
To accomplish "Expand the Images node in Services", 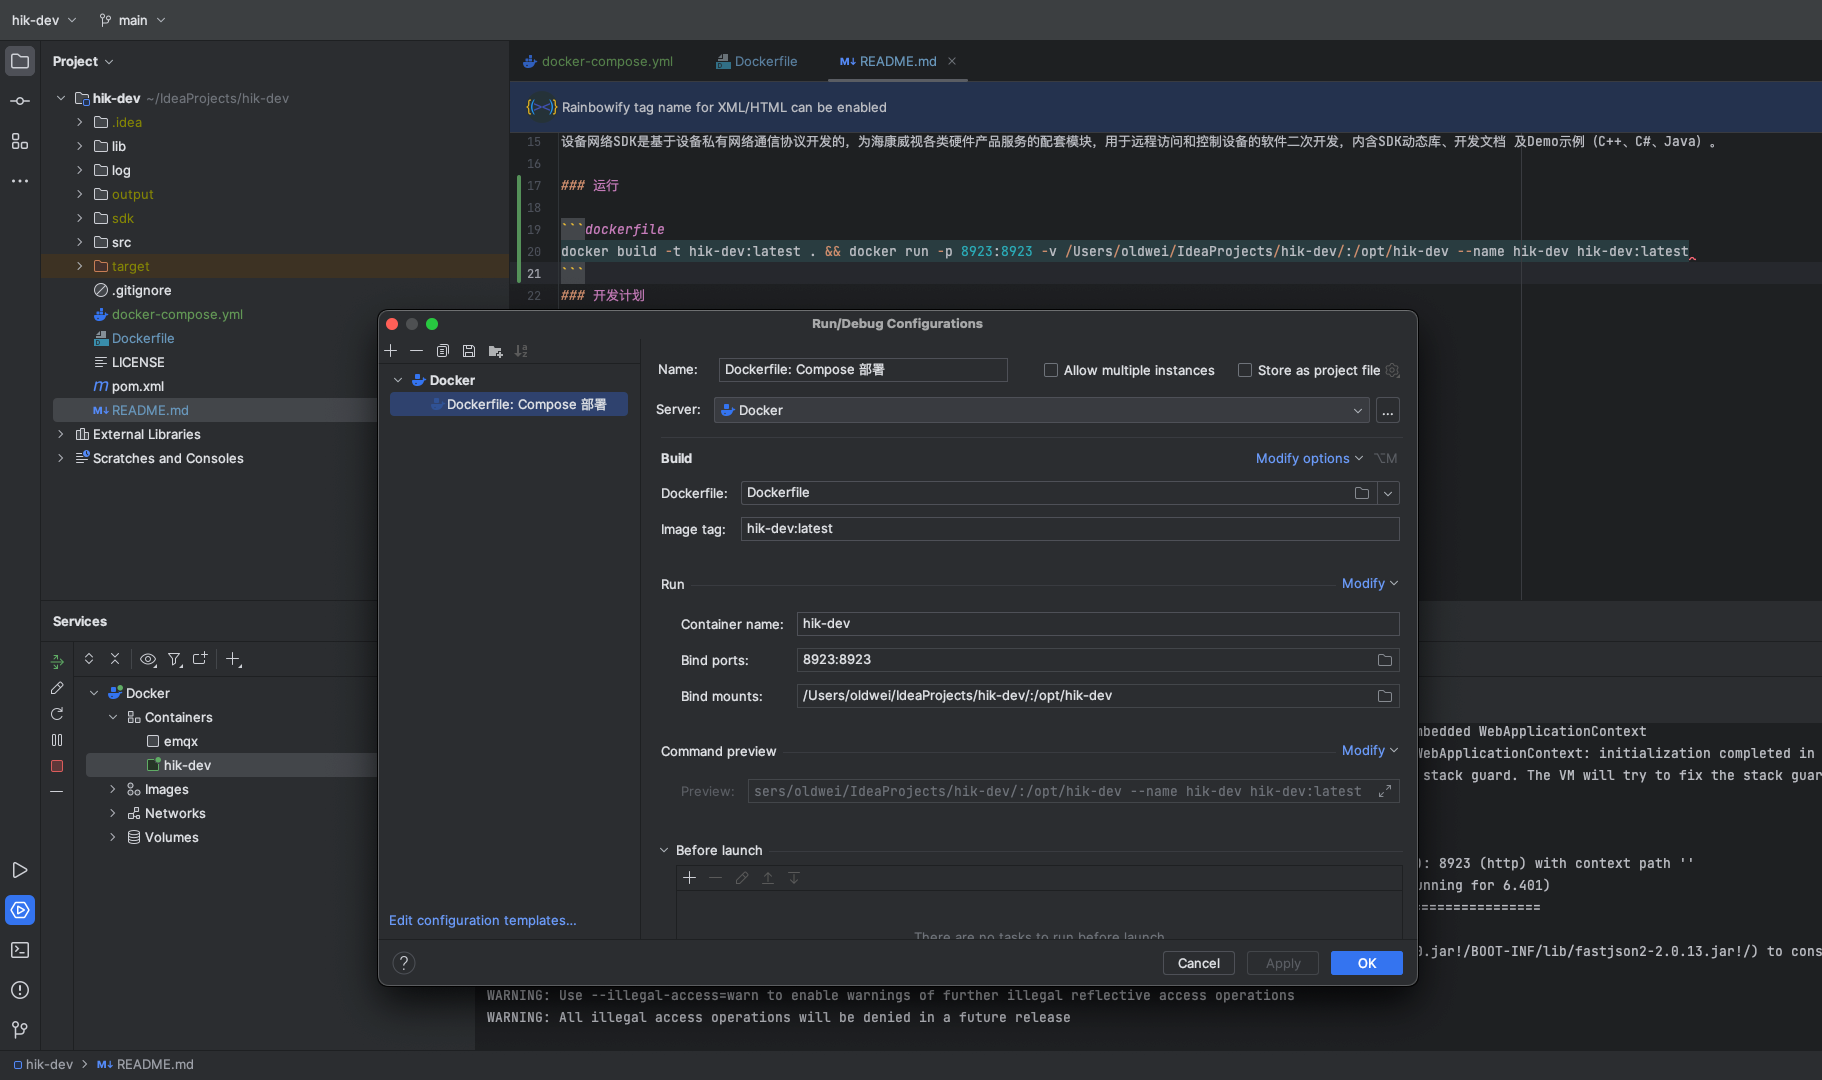I will pos(113,789).
